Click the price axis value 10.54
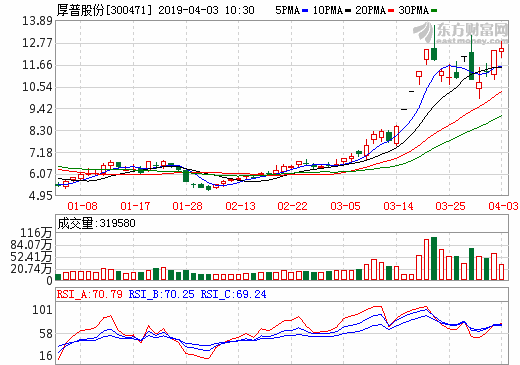The width and height of the screenshot is (520, 365). [x=37, y=87]
